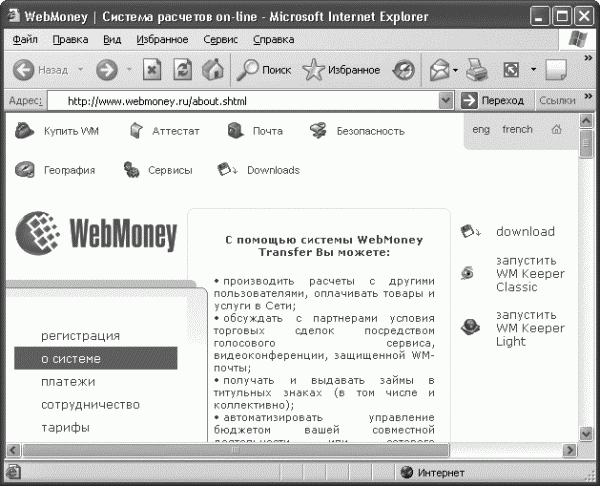Open the Аттестат link
The height and width of the screenshot is (486, 600).
pos(176,131)
